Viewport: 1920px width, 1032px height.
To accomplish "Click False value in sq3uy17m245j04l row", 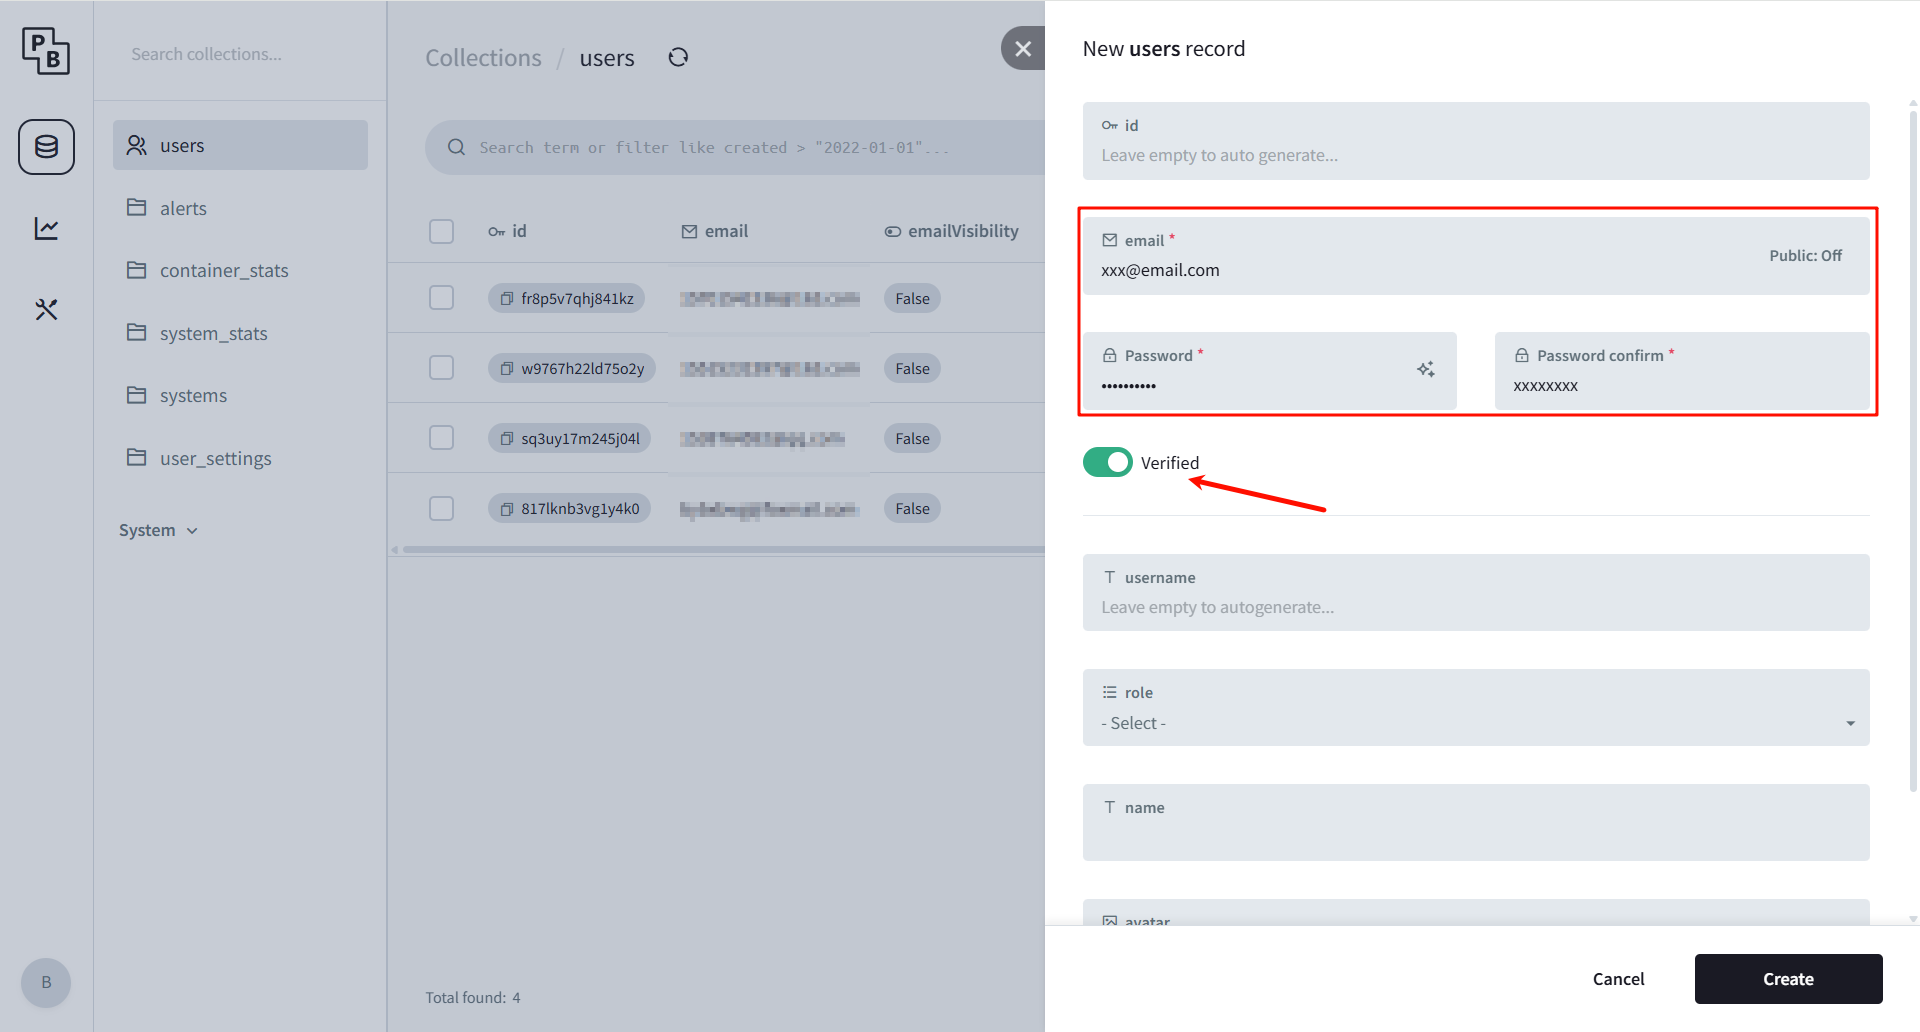I will [x=912, y=438].
